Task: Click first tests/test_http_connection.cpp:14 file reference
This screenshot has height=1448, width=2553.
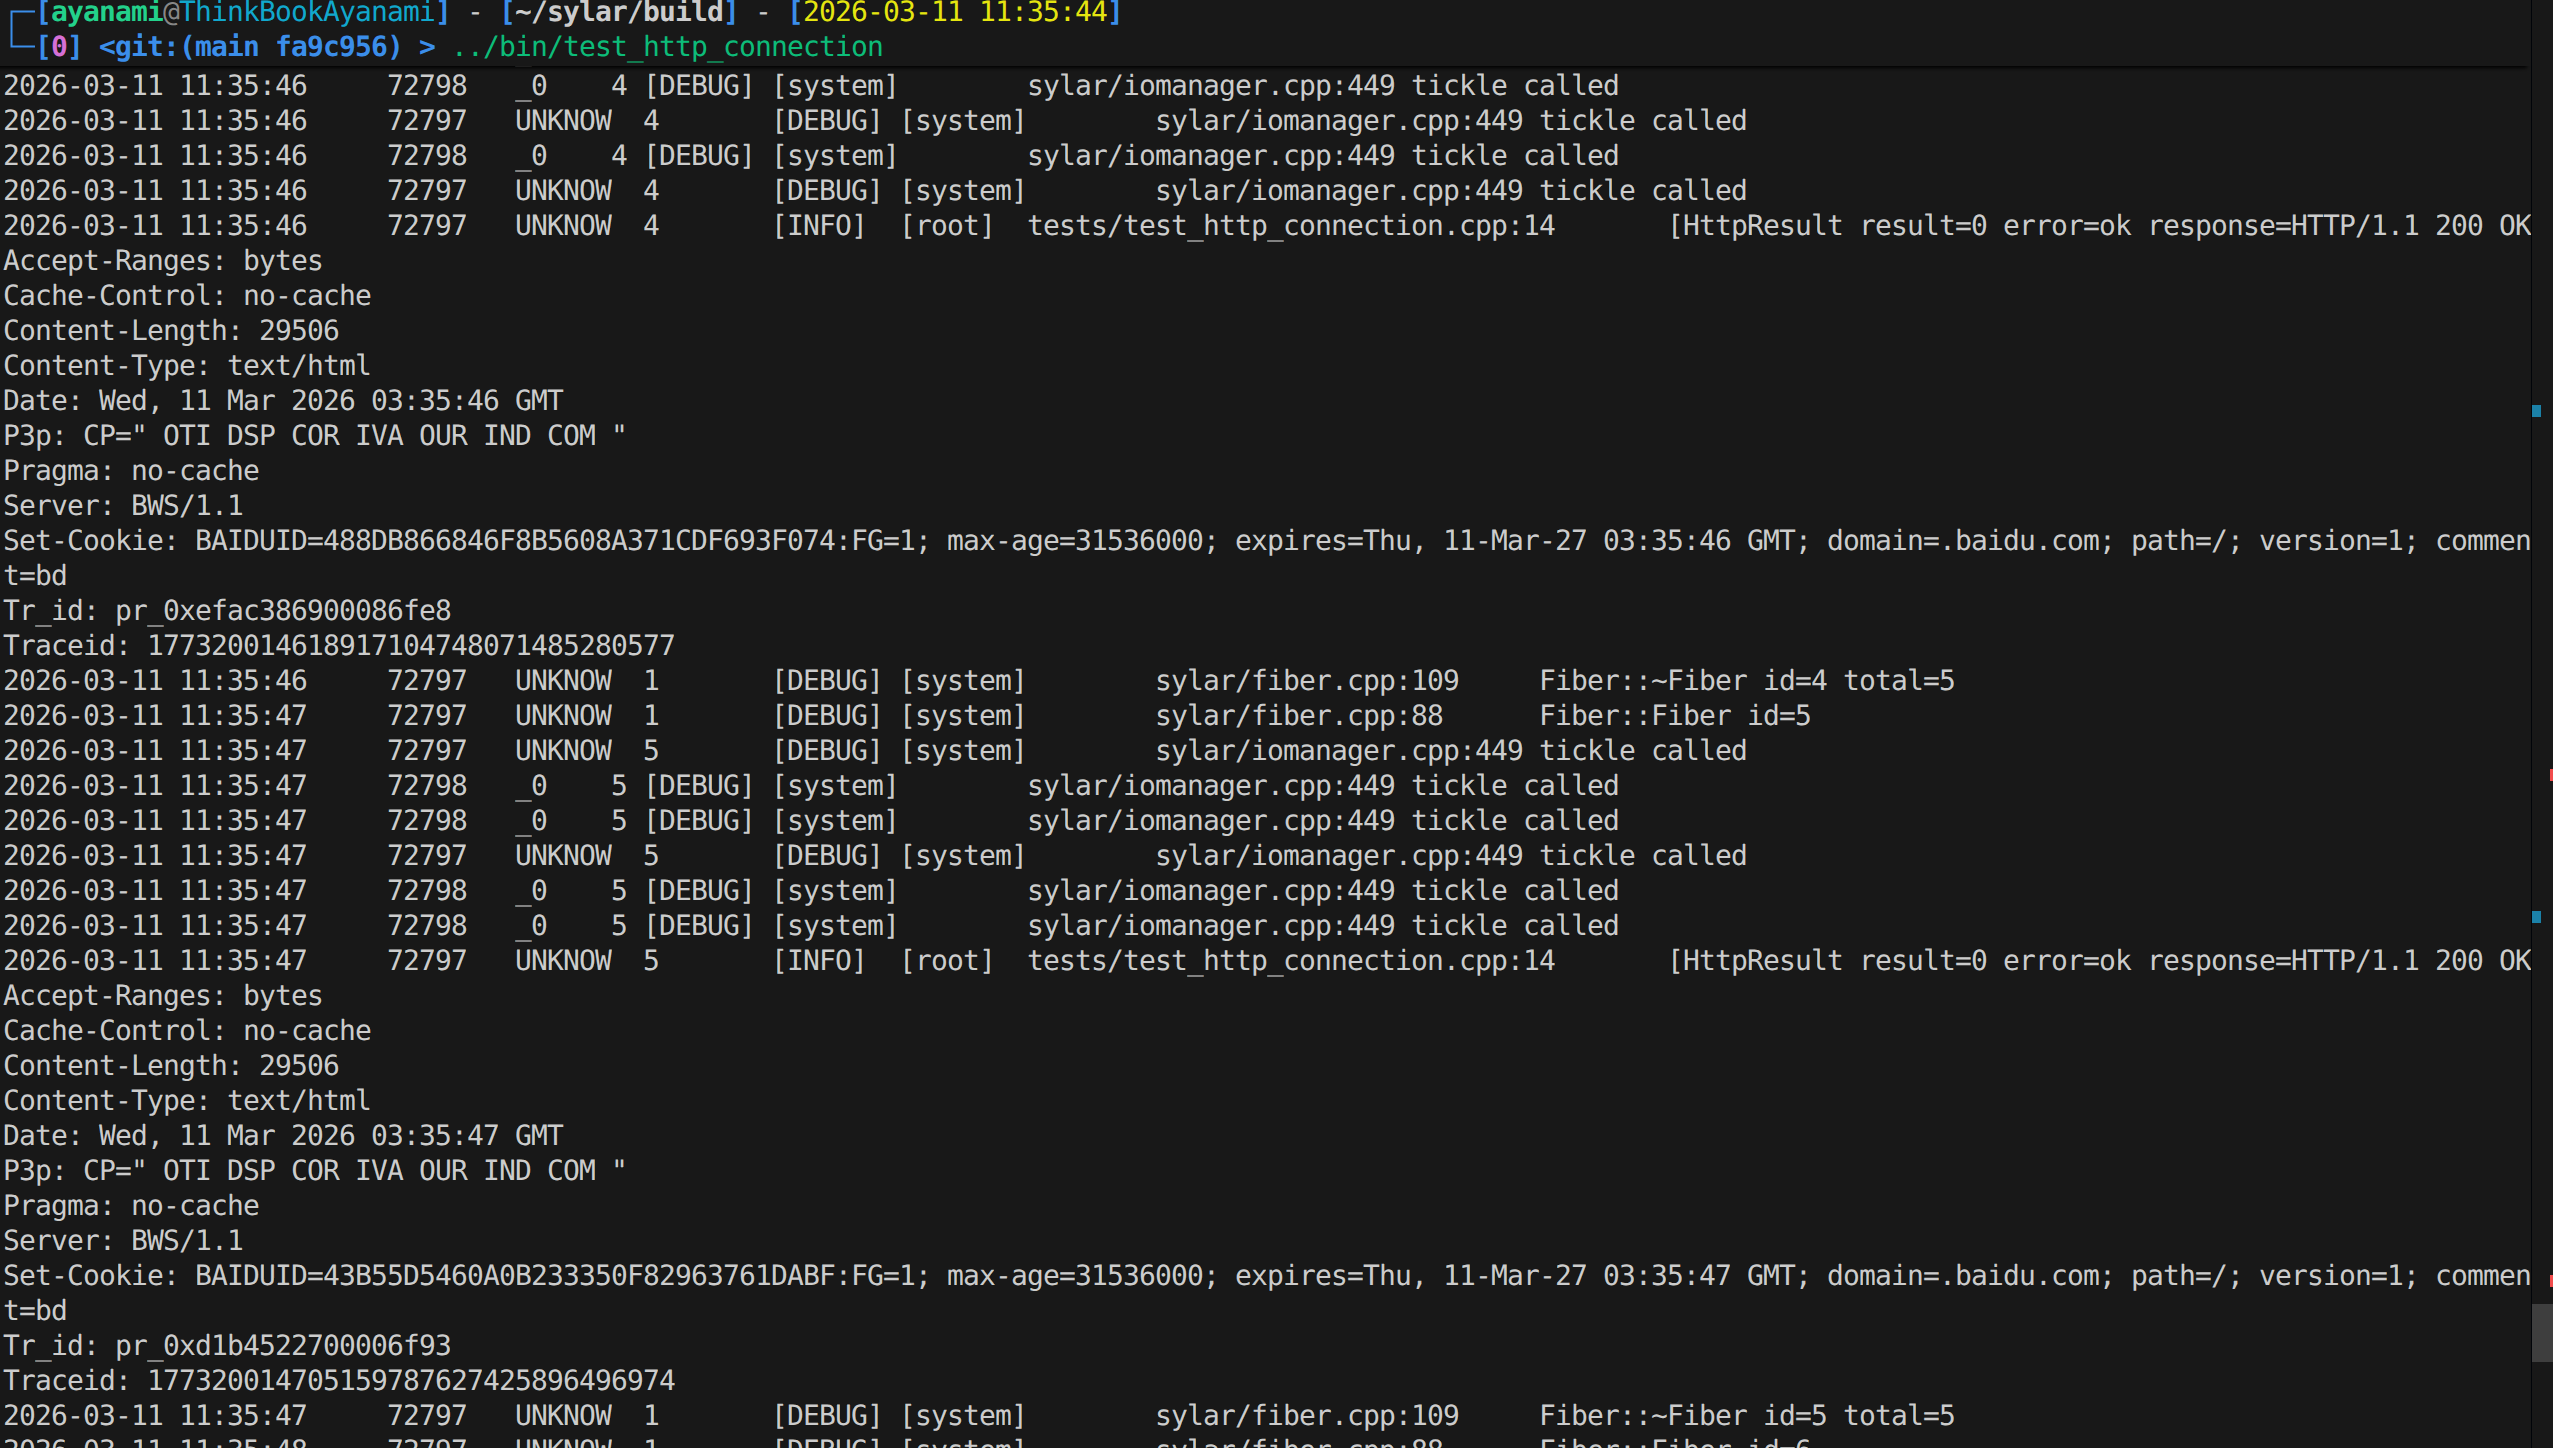Action: coord(1290,226)
